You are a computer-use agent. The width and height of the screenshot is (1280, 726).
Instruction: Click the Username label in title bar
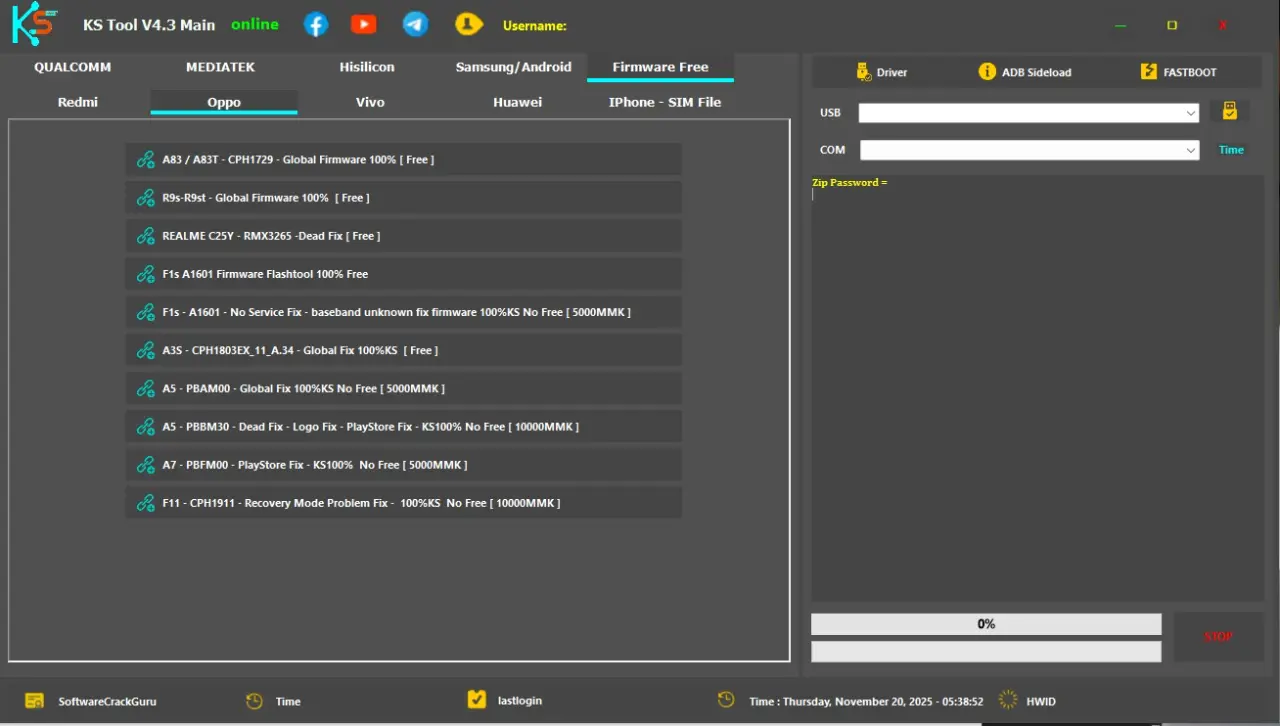click(x=534, y=26)
